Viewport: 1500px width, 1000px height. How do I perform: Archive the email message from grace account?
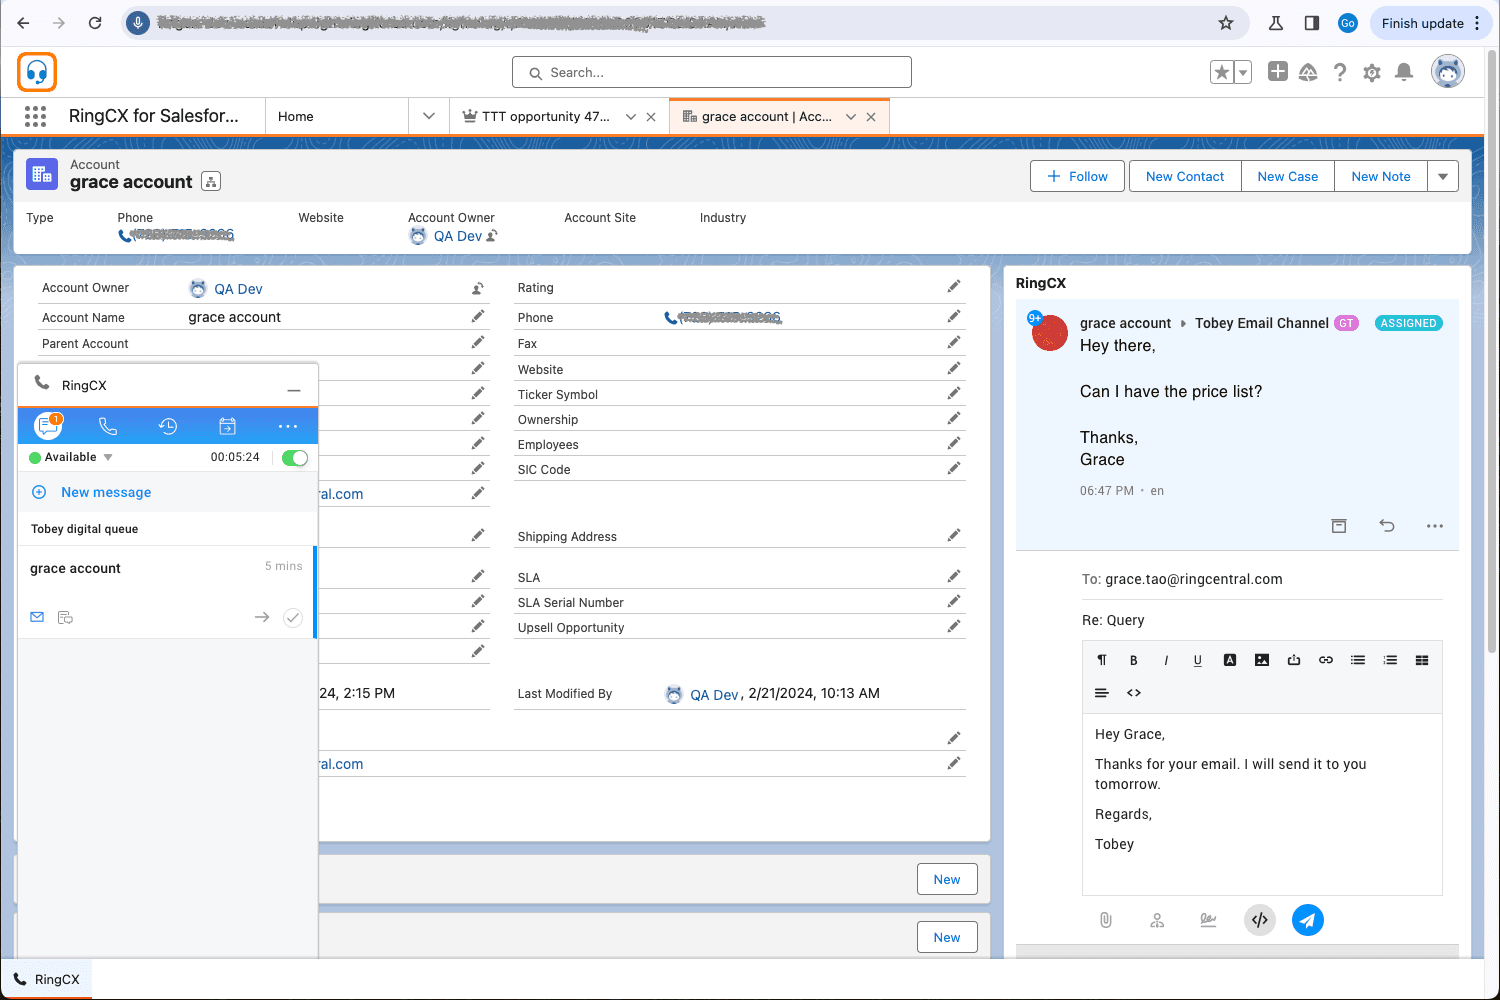tap(1339, 526)
